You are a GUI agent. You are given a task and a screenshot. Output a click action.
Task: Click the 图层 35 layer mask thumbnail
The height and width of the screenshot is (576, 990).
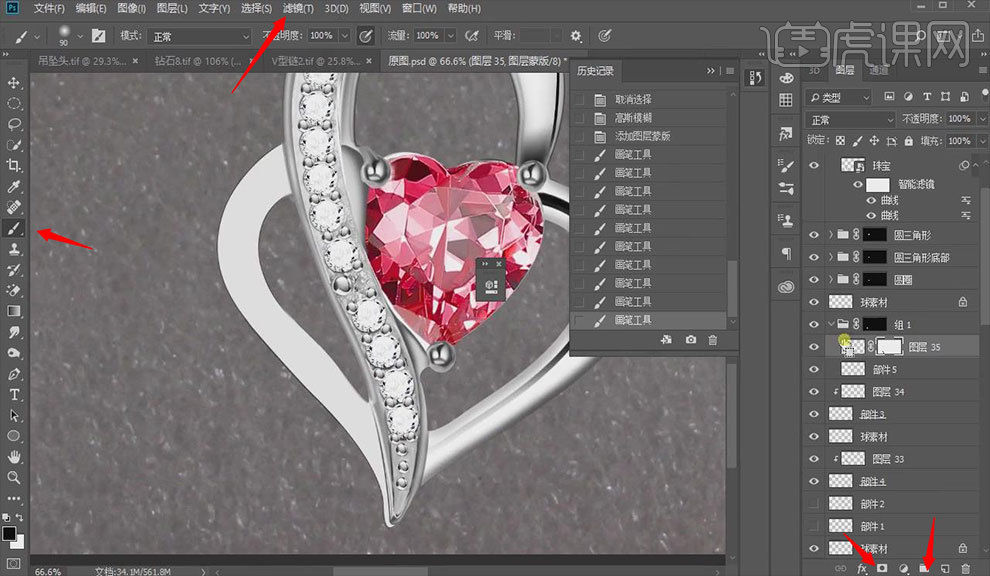[889, 347]
